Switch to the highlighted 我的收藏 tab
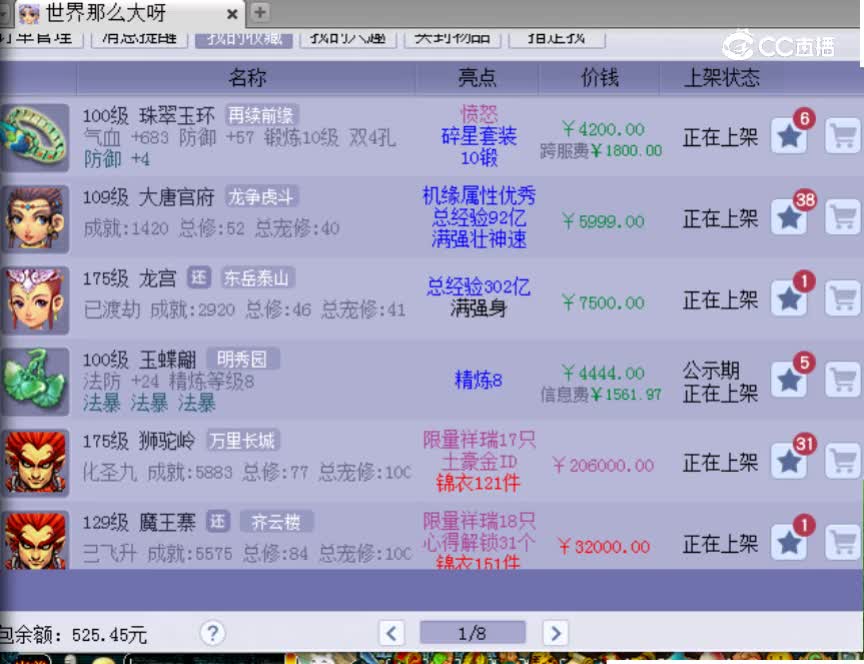Image resolution: width=864 pixels, height=664 pixels. [x=244, y=40]
